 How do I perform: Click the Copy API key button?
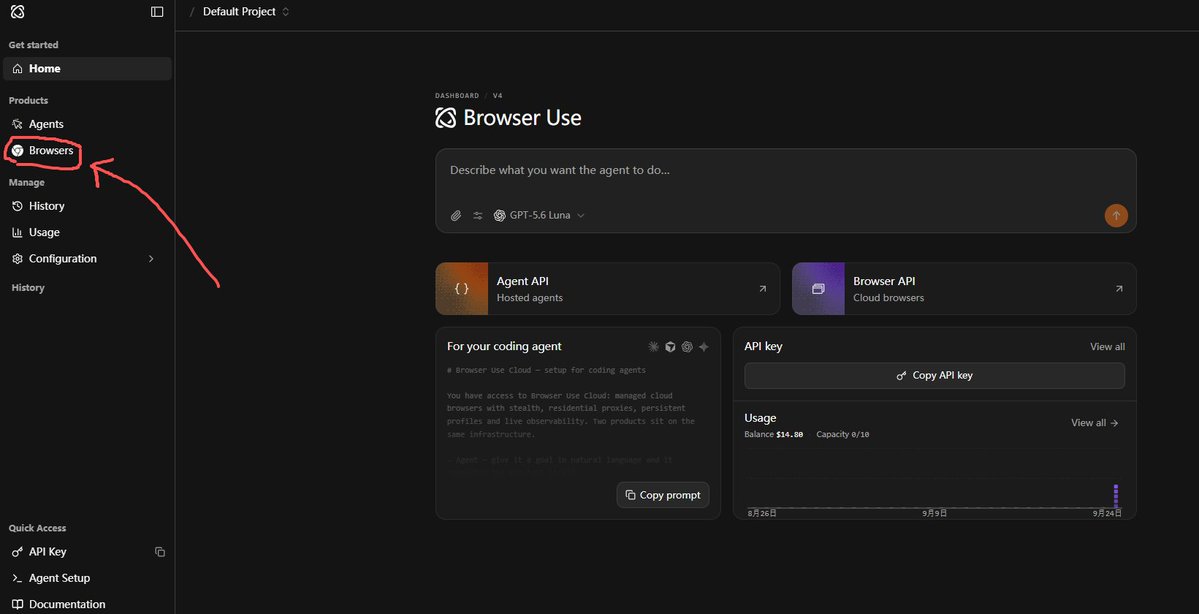tap(934, 375)
